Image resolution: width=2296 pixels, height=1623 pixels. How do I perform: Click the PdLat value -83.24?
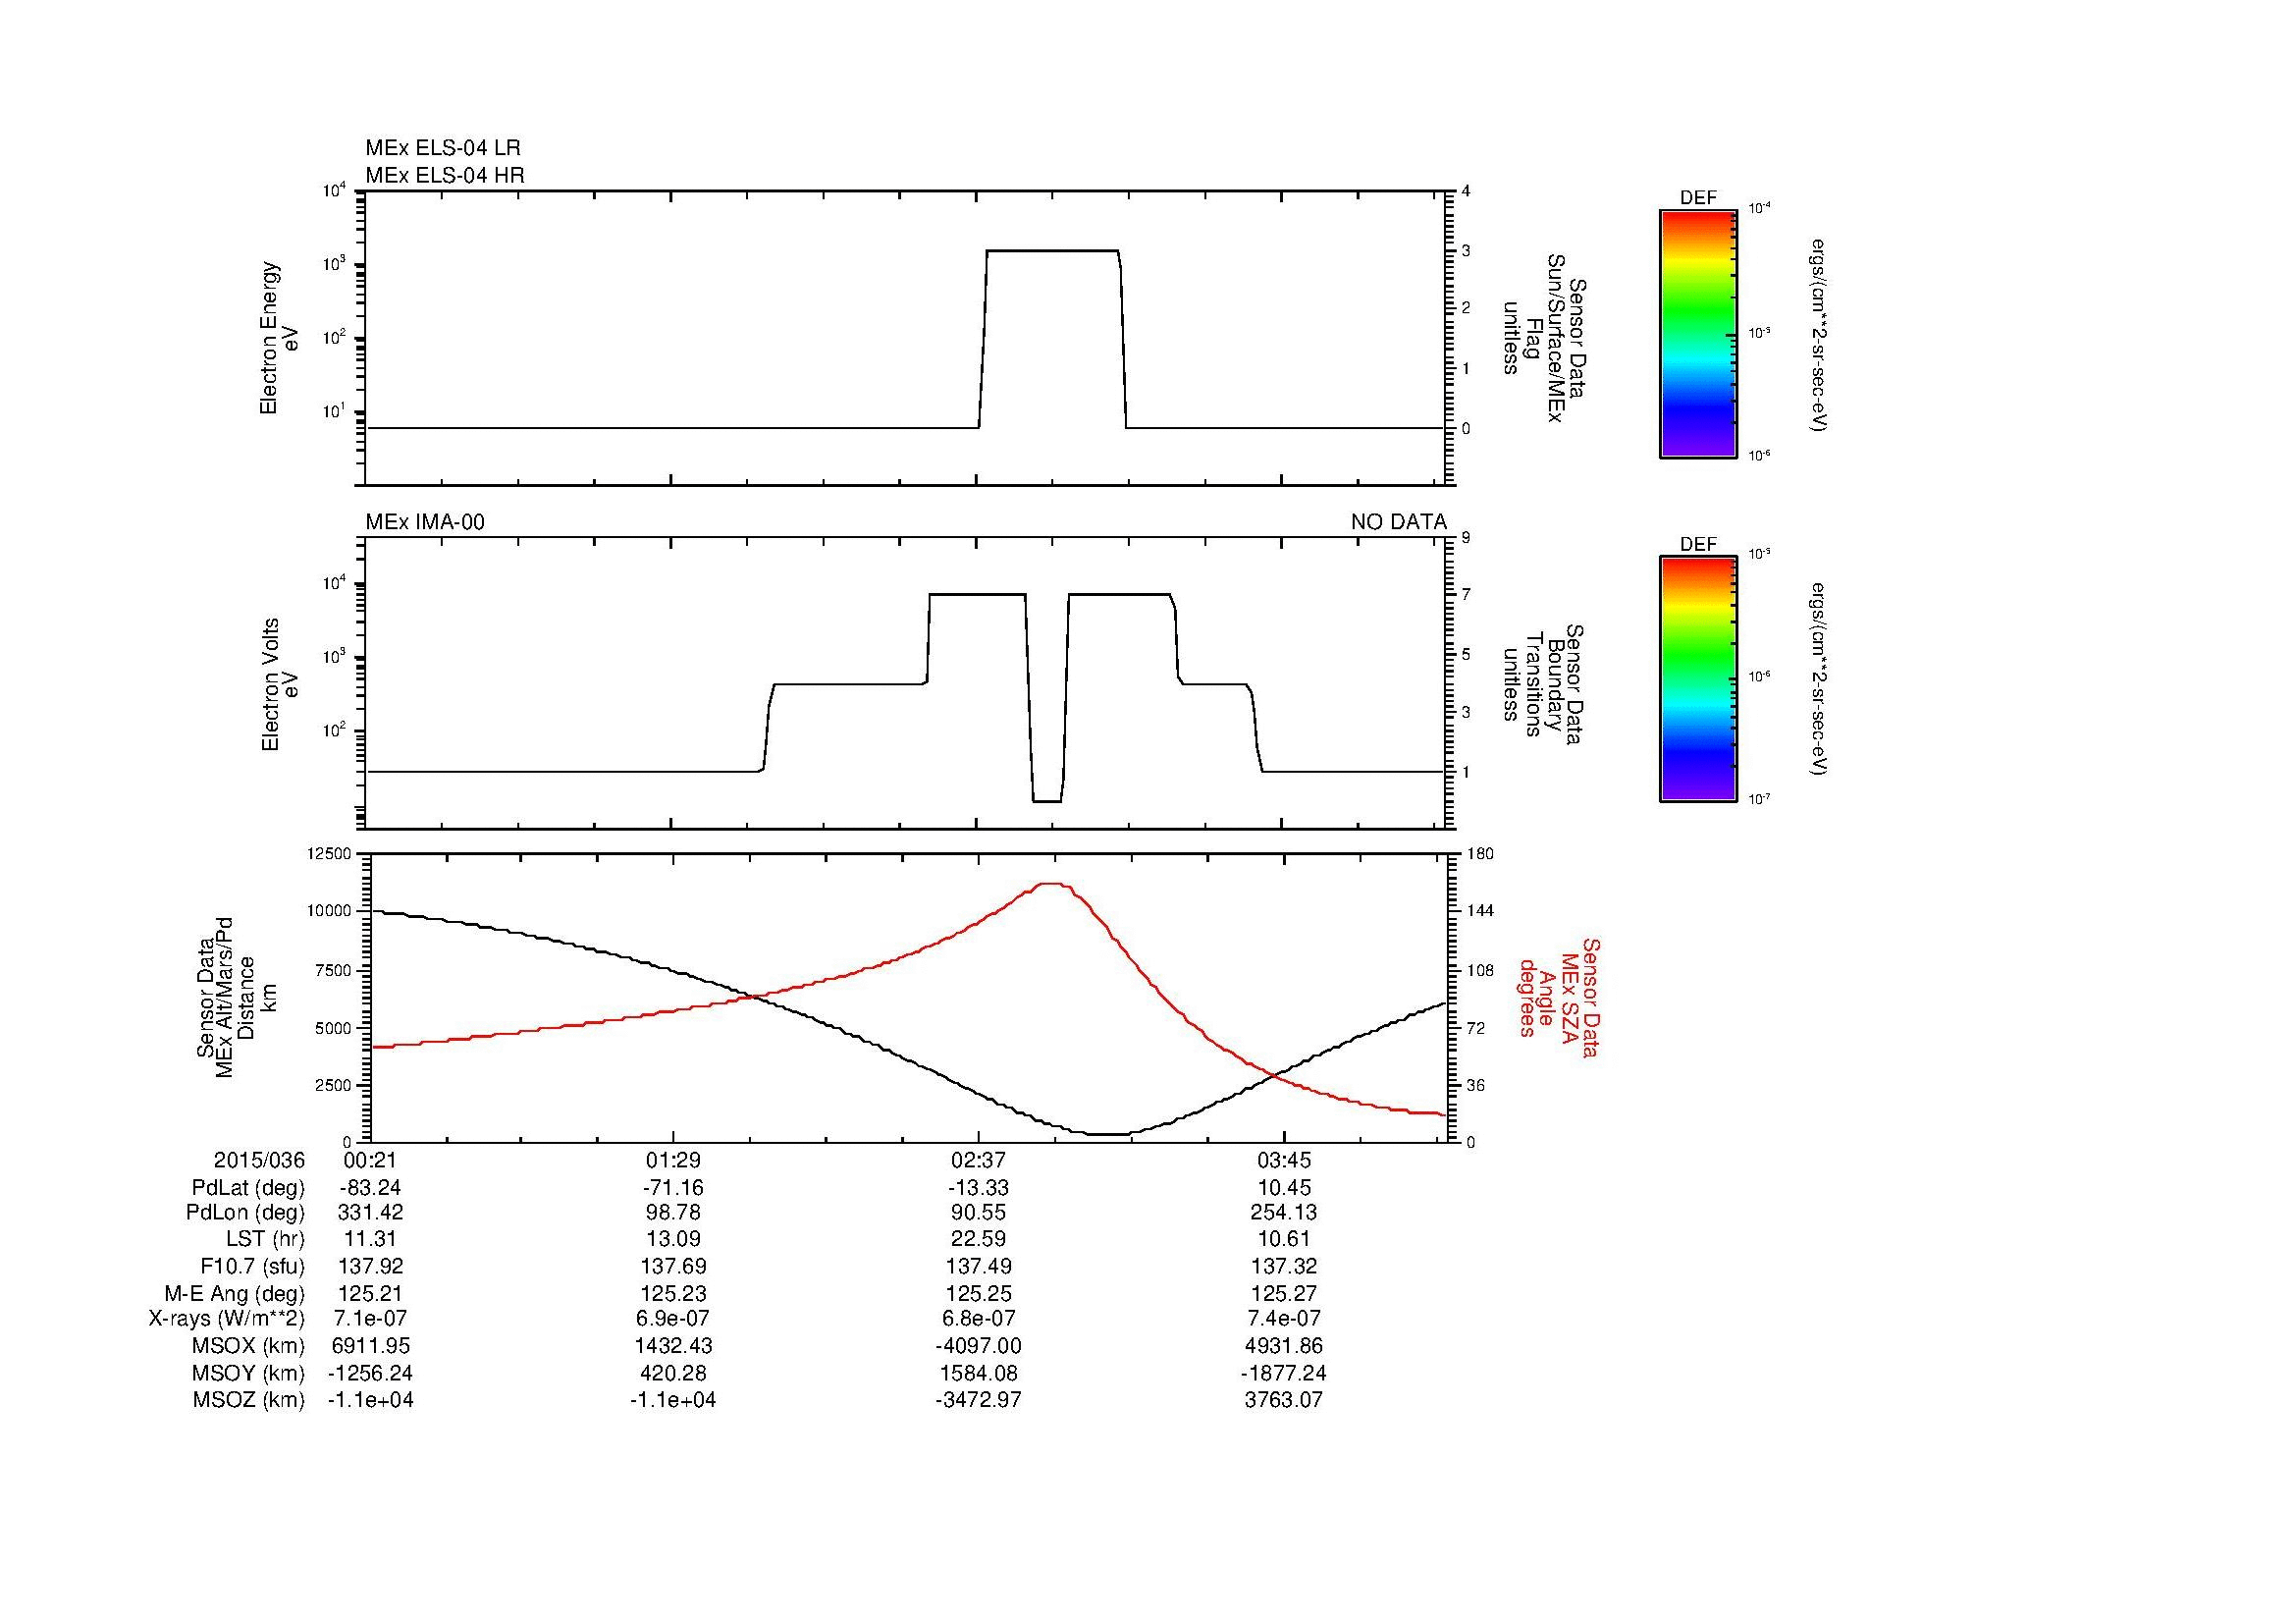point(371,1188)
